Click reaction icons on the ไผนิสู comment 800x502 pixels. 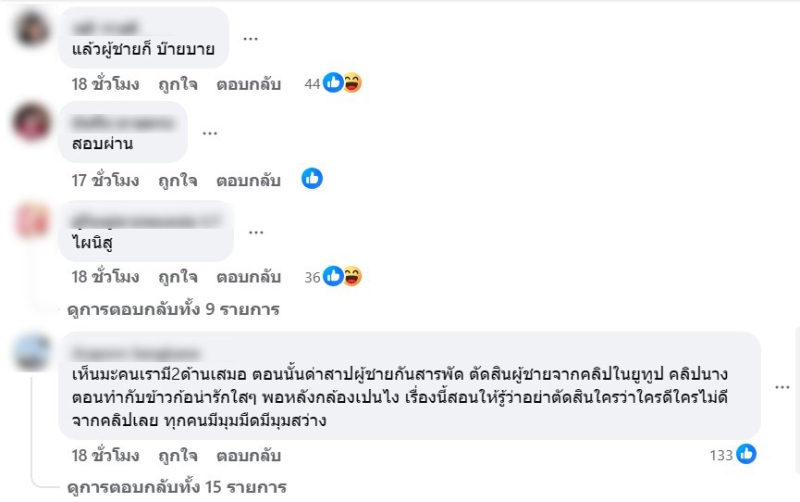point(342,276)
